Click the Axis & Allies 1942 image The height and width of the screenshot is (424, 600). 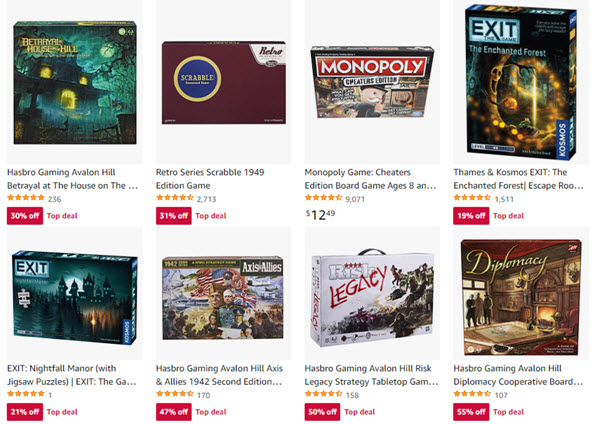point(223,298)
